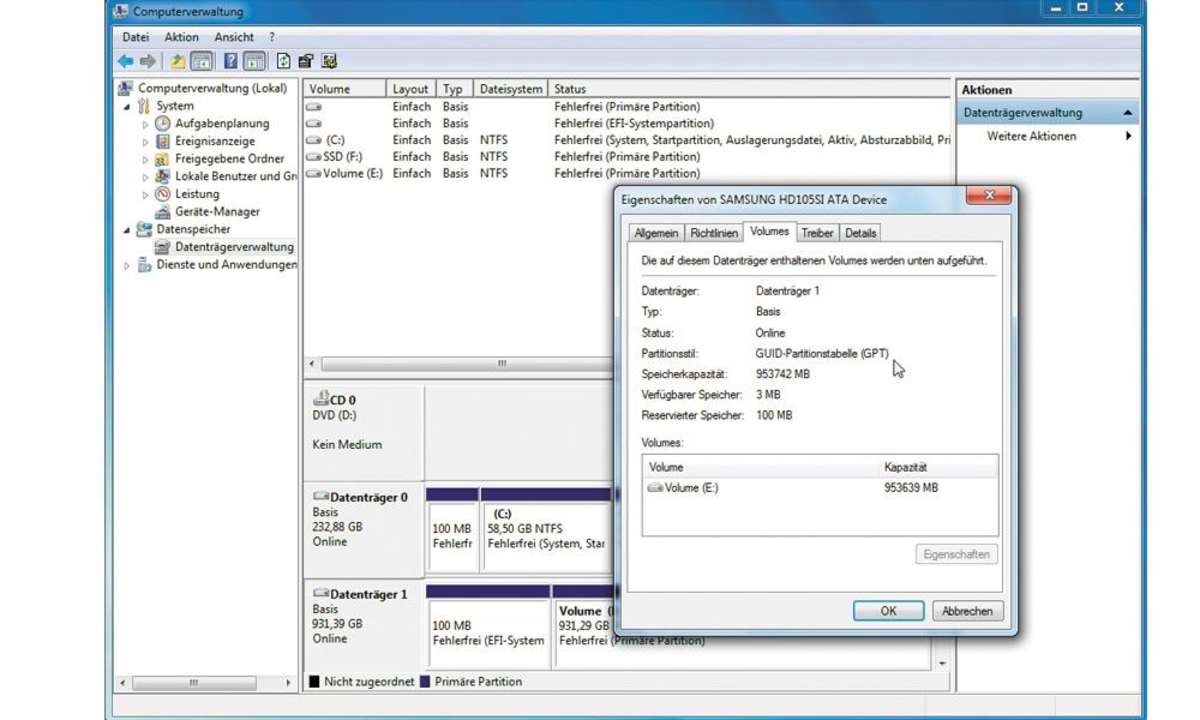Click the Leistung icon in the tree

[163, 194]
